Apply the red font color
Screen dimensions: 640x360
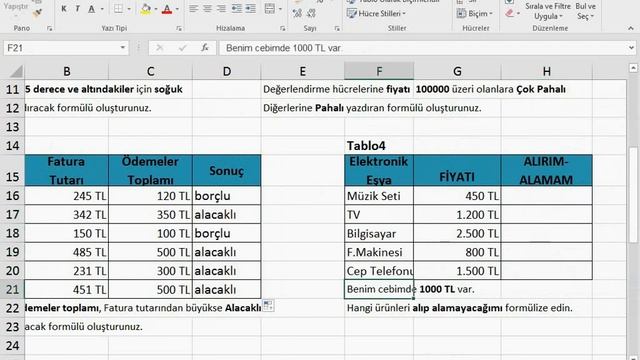pyautogui.click(x=167, y=9)
